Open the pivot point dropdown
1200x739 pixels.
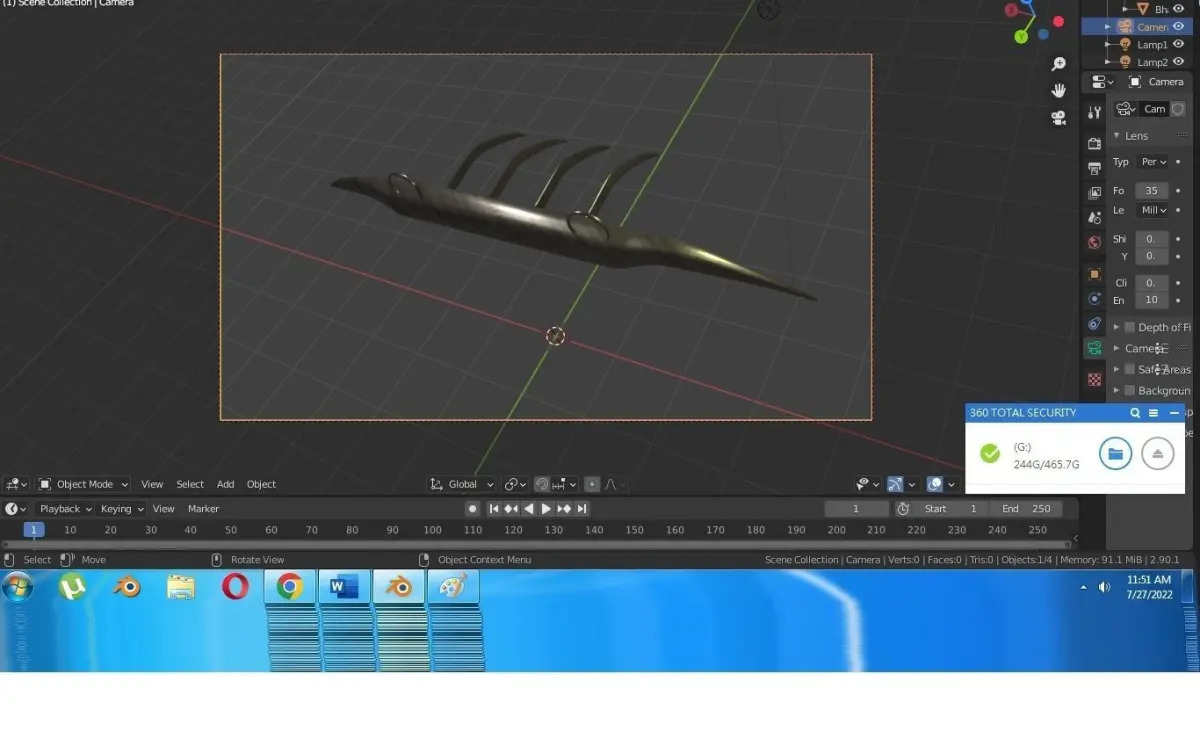point(515,484)
